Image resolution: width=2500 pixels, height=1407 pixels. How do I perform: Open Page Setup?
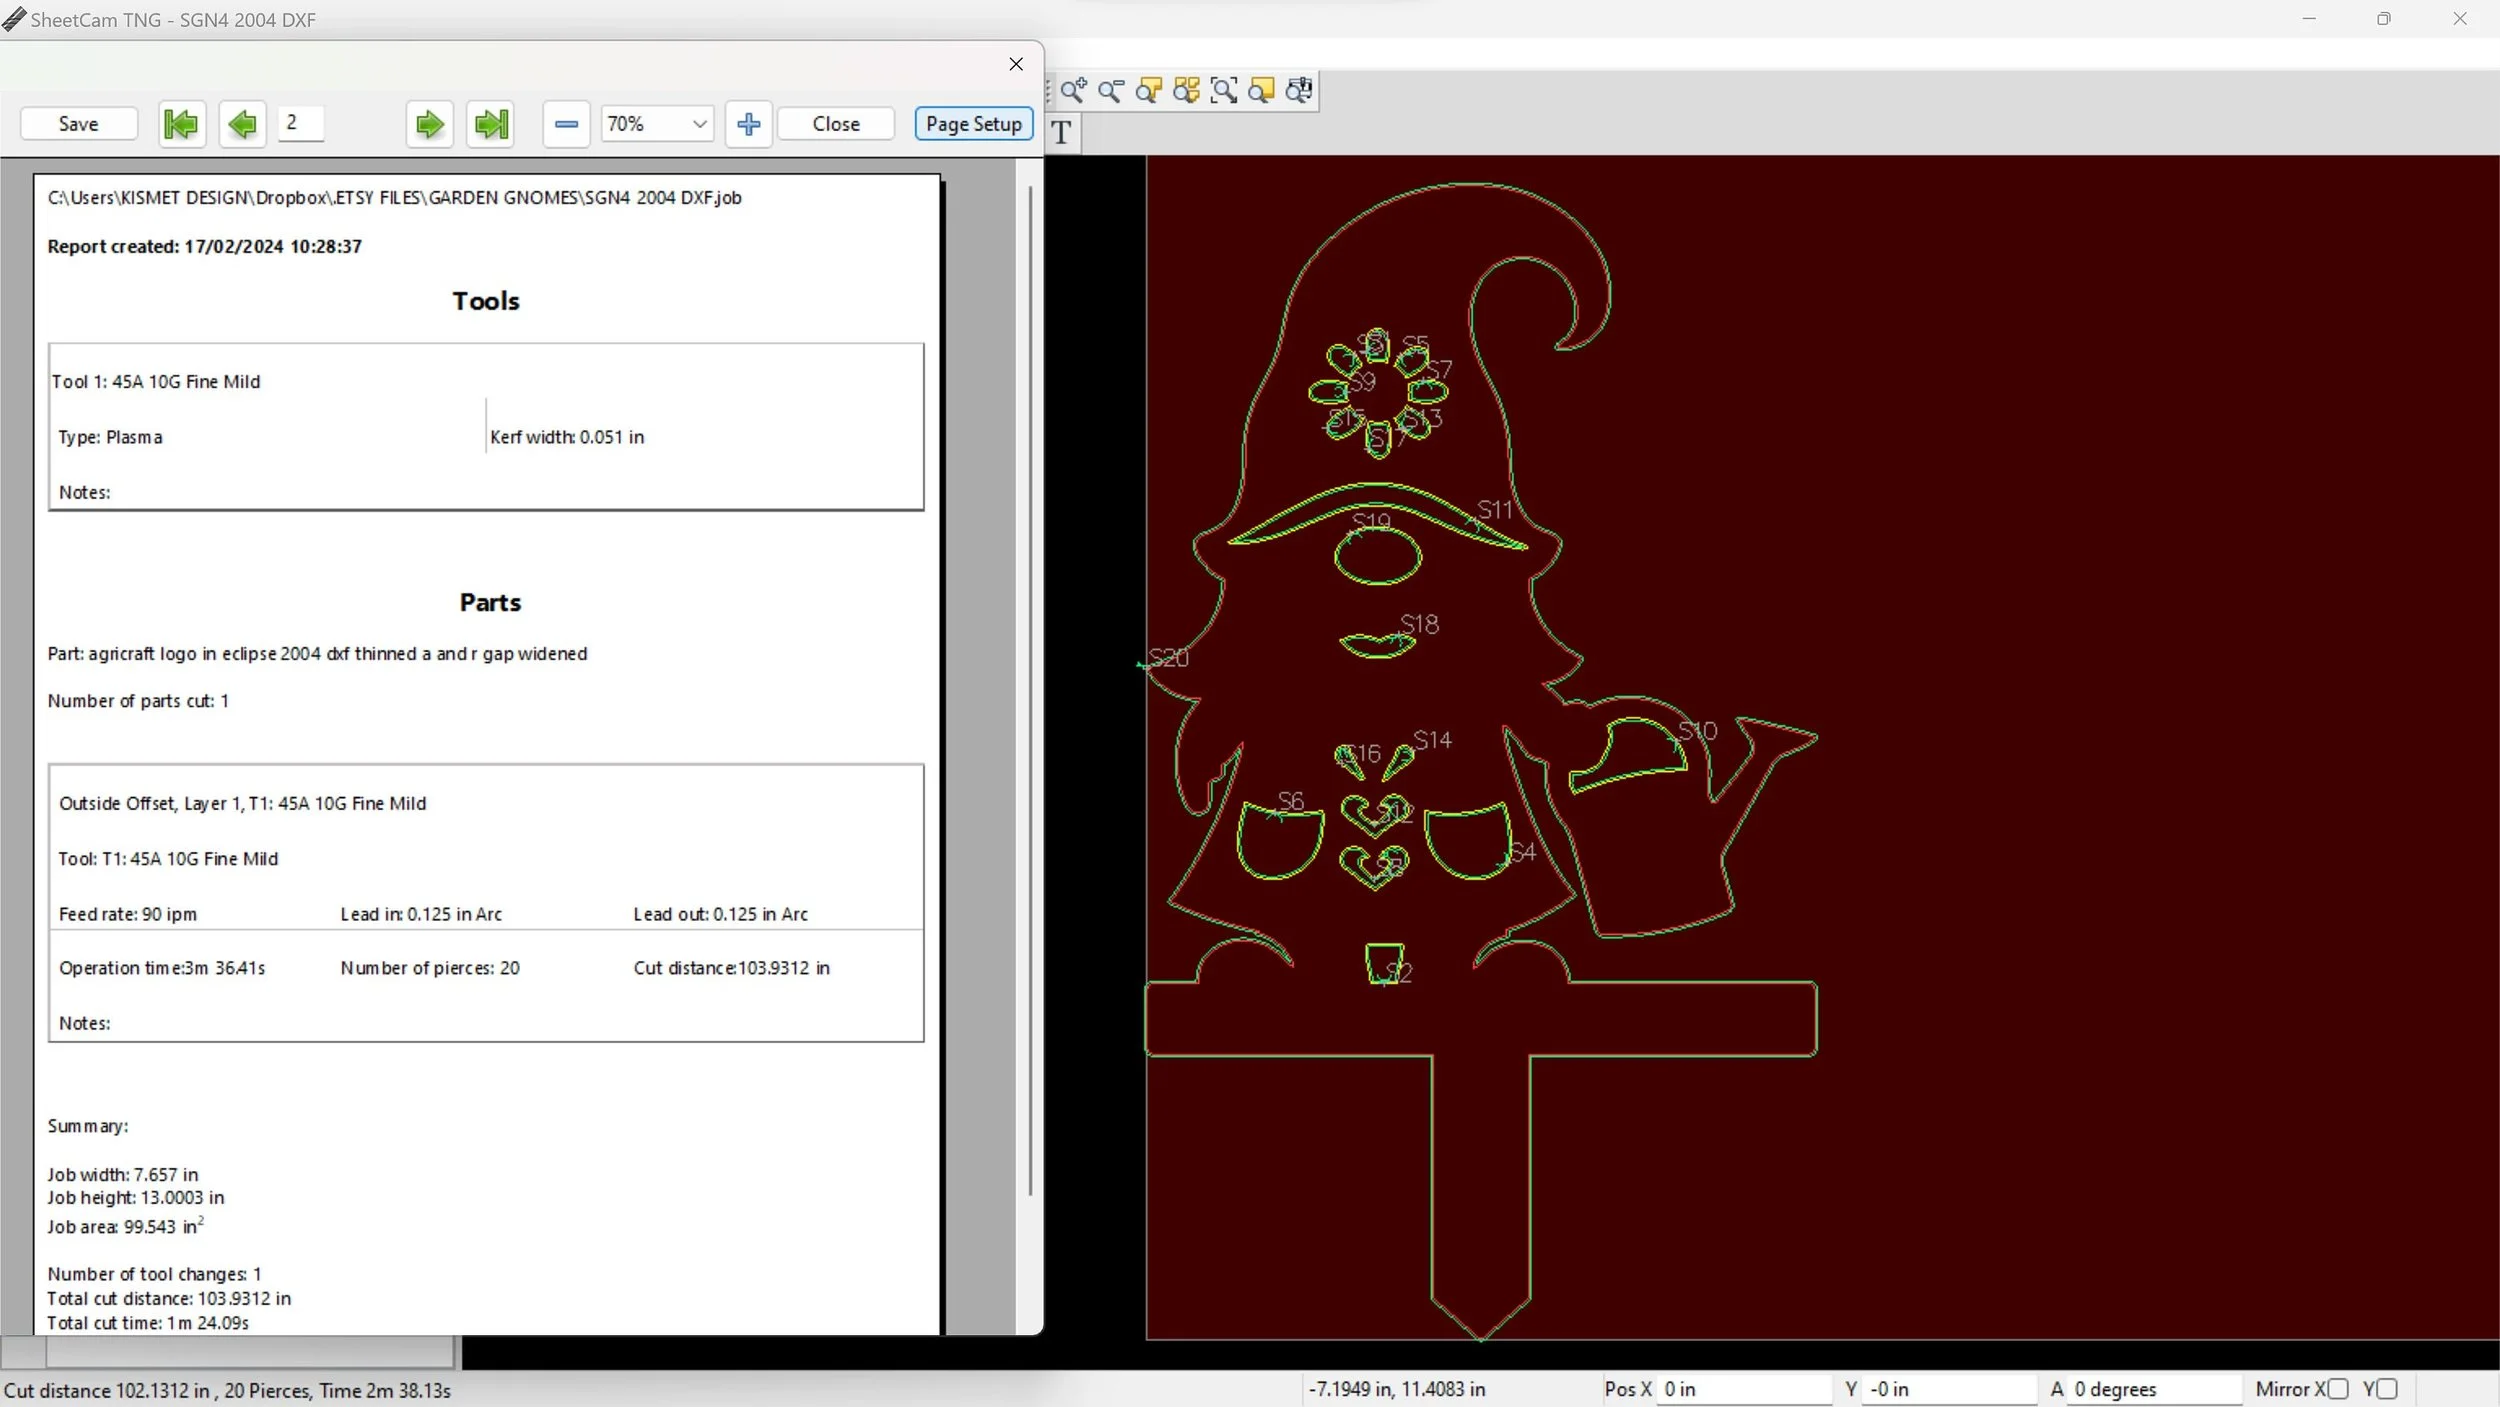tap(973, 124)
